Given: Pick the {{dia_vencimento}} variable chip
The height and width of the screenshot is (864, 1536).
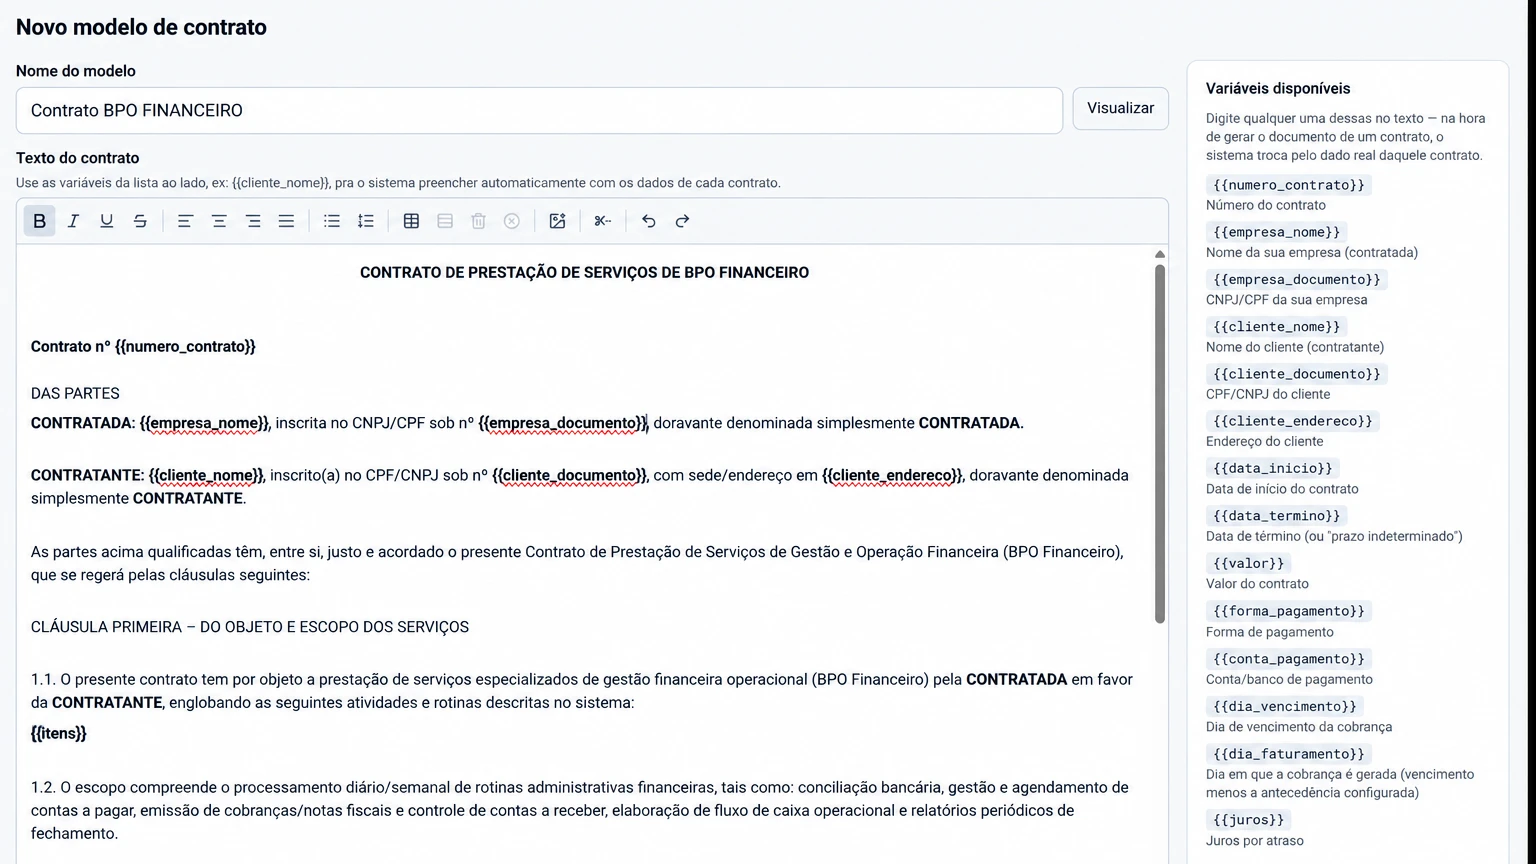Looking at the screenshot, I should tap(1284, 706).
